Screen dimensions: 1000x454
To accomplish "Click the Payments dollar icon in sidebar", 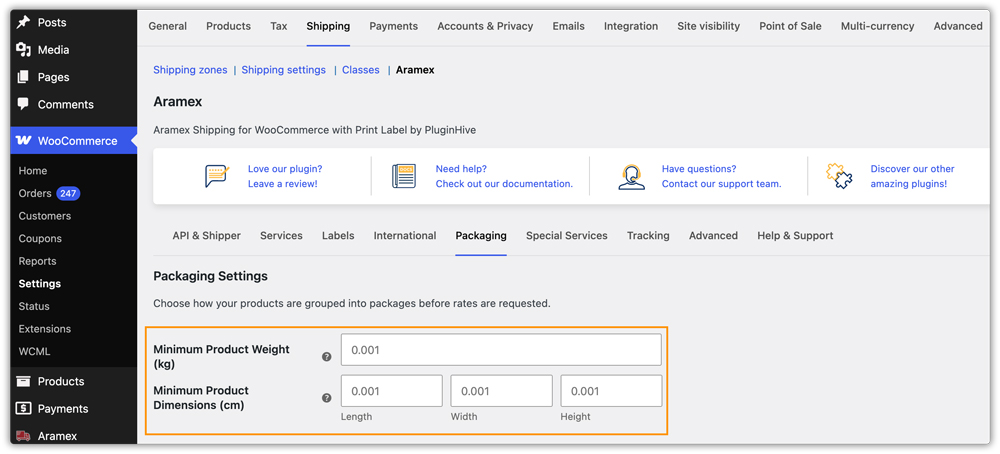I will pos(23,409).
